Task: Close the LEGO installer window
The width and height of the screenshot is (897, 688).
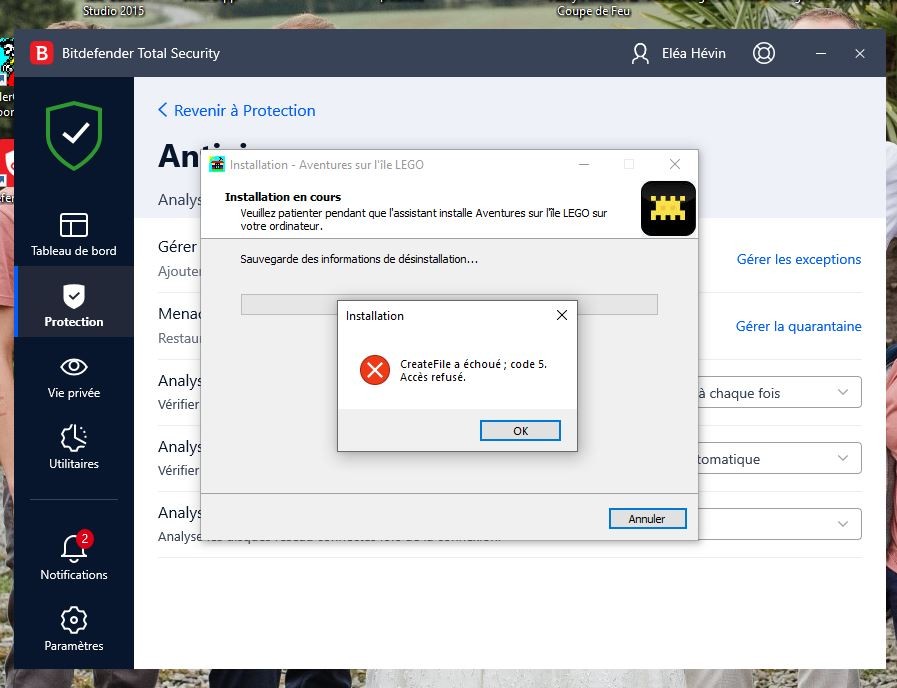Action: pos(675,164)
